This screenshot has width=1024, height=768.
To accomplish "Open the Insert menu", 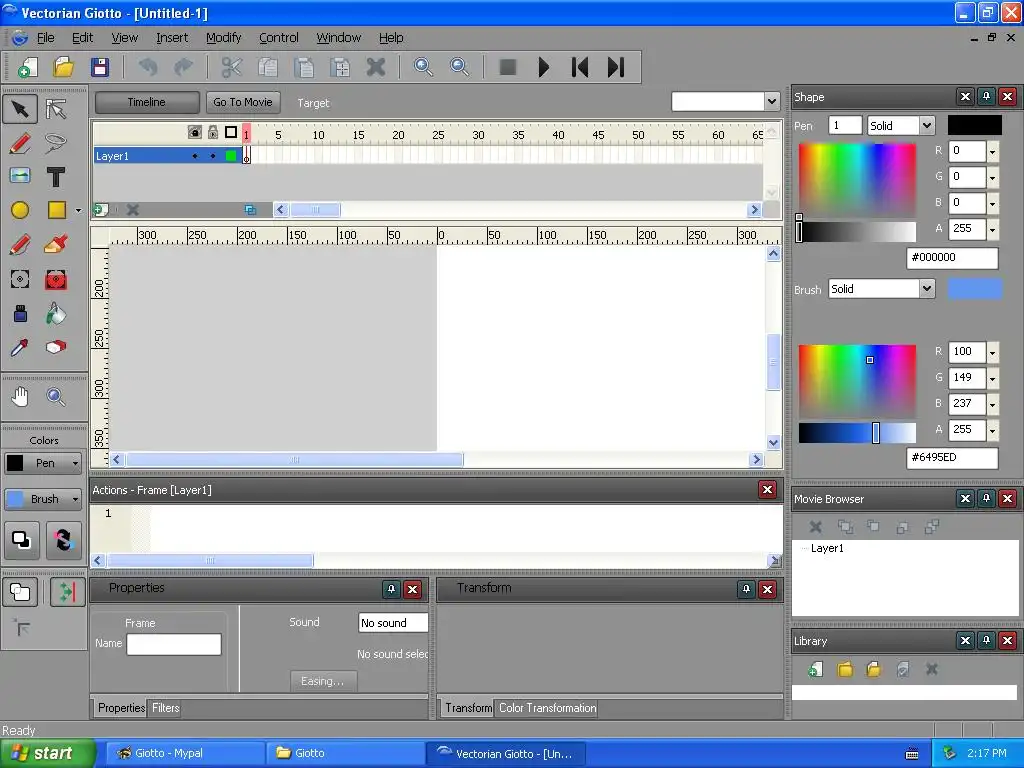I will pos(172,38).
